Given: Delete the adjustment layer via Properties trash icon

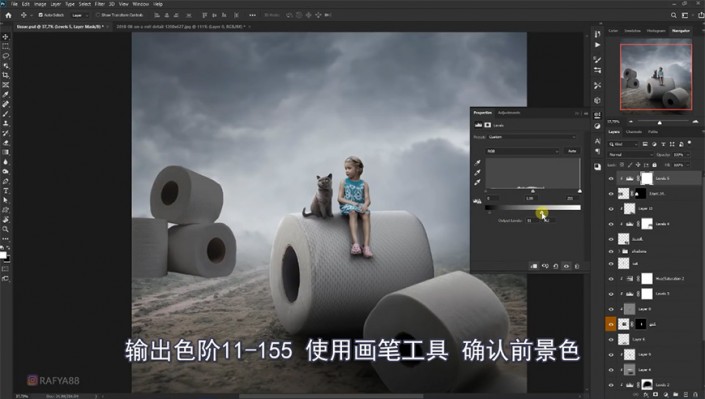Looking at the screenshot, I should coord(577,266).
